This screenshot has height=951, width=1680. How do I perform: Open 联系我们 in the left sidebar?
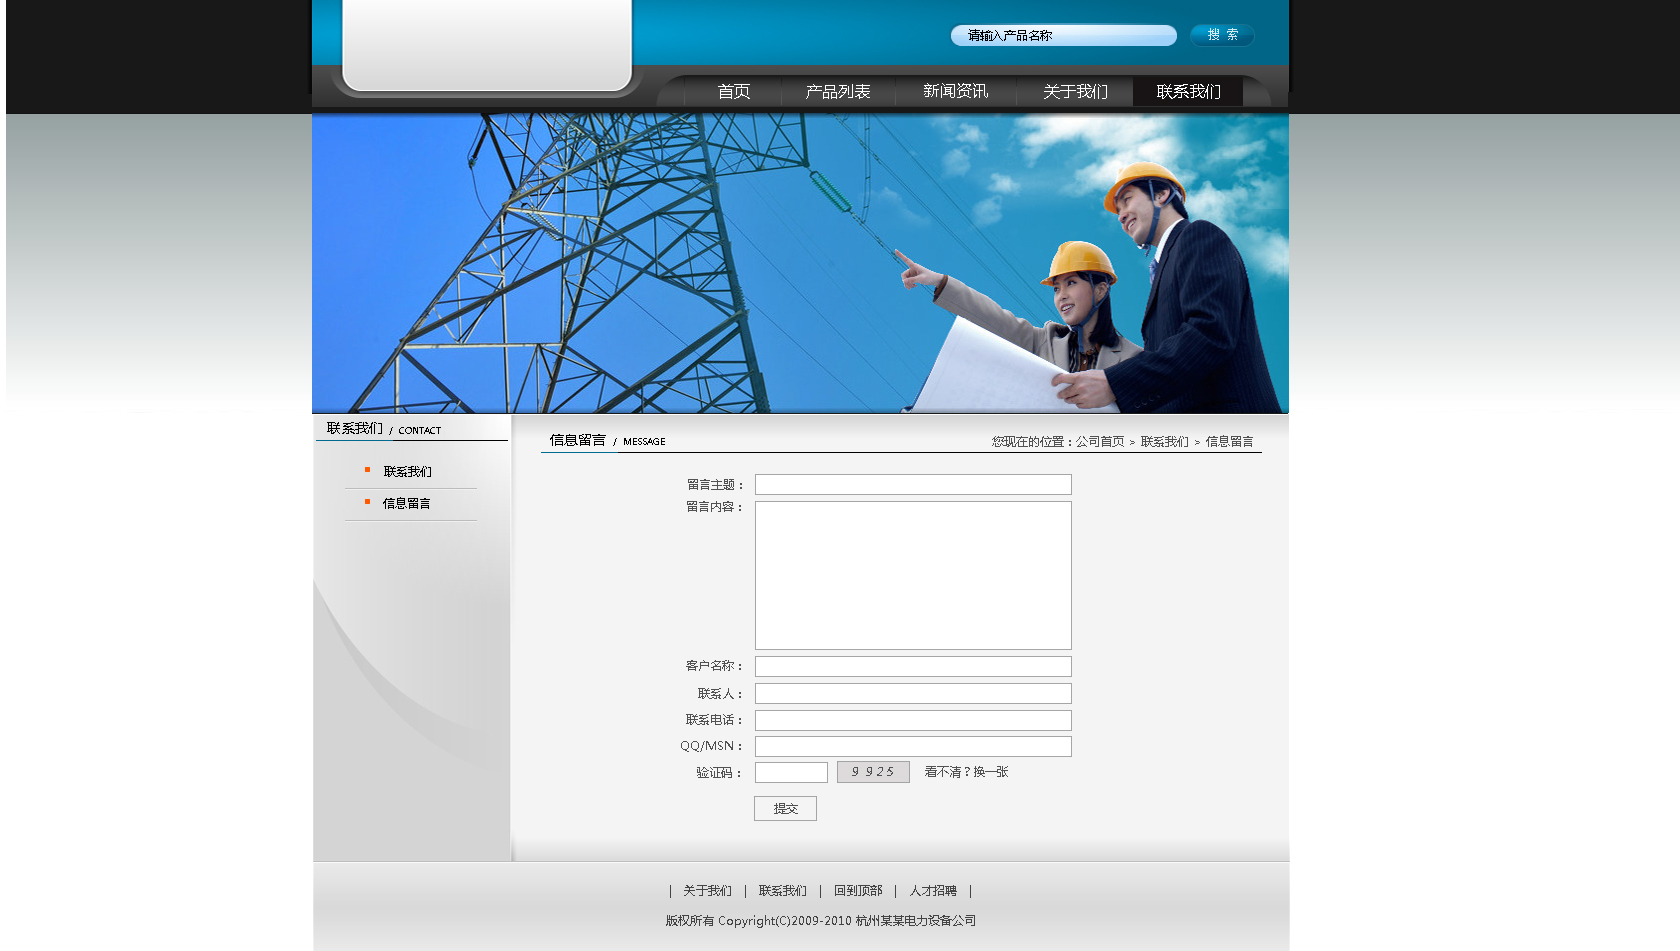tap(407, 472)
